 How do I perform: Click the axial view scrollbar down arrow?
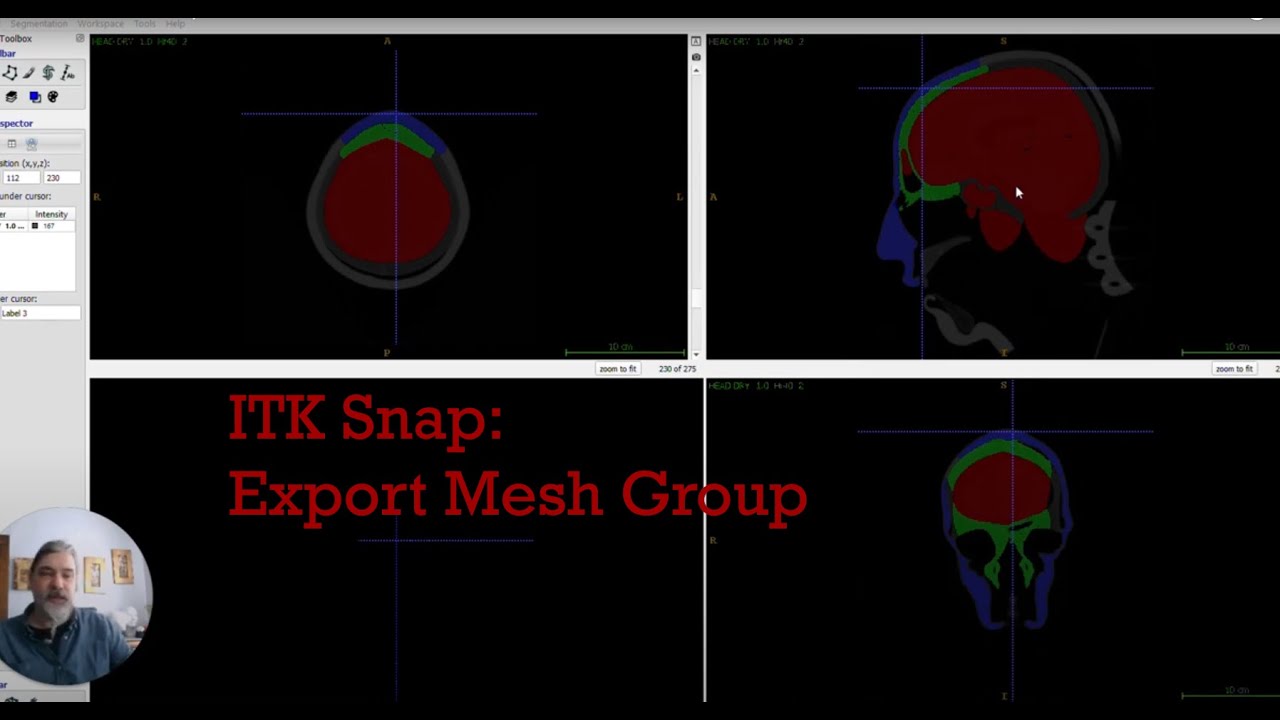pyautogui.click(x=696, y=353)
